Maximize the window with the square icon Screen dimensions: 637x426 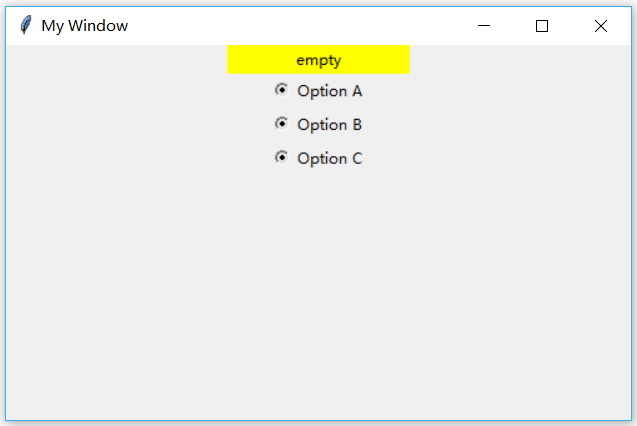(x=542, y=26)
